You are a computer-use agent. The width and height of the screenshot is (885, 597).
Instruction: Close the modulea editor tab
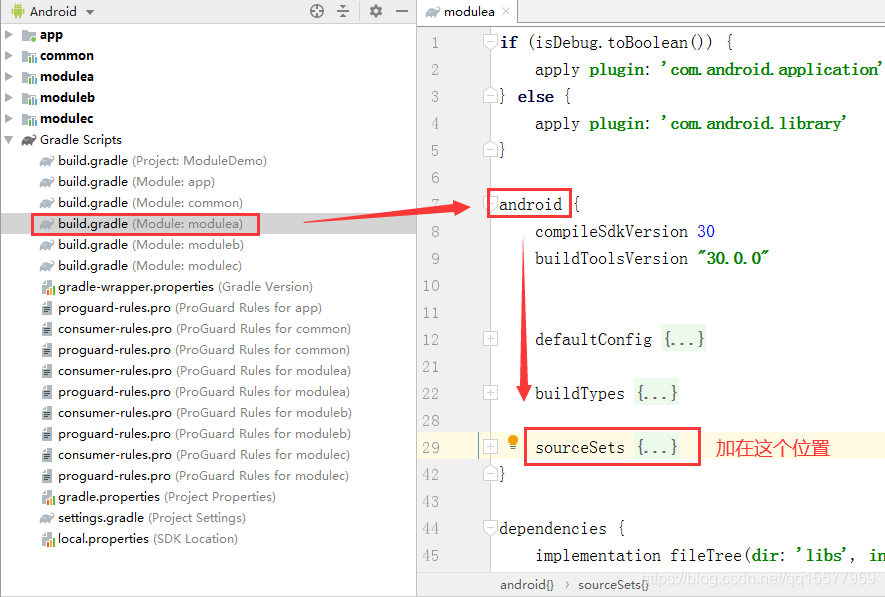(x=506, y=11)
